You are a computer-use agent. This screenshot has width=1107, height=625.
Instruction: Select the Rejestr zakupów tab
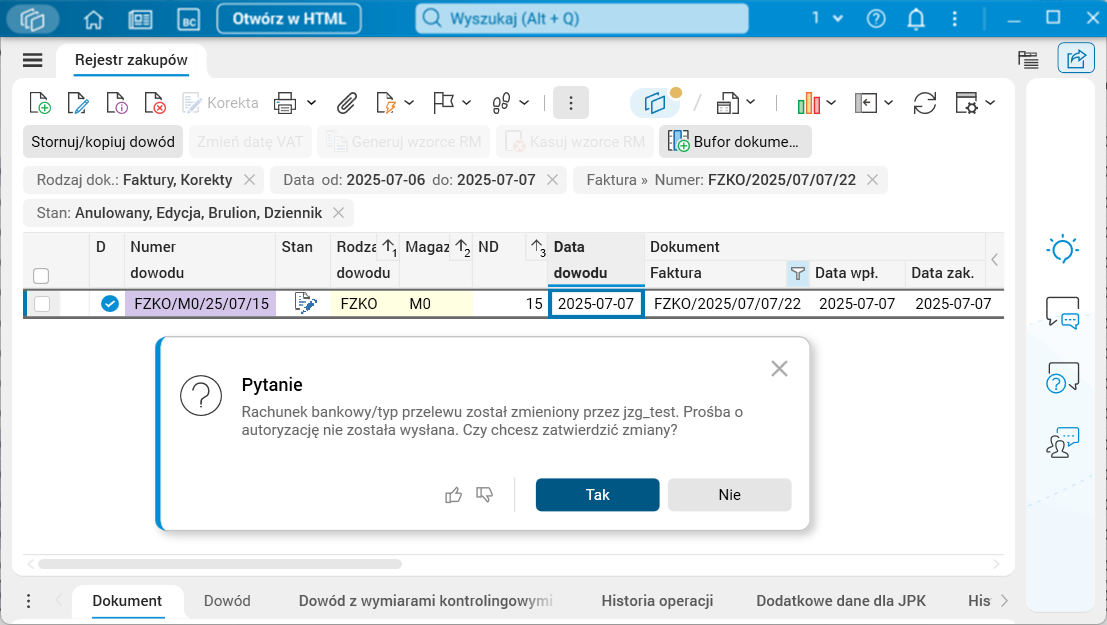tap(131, 60)
